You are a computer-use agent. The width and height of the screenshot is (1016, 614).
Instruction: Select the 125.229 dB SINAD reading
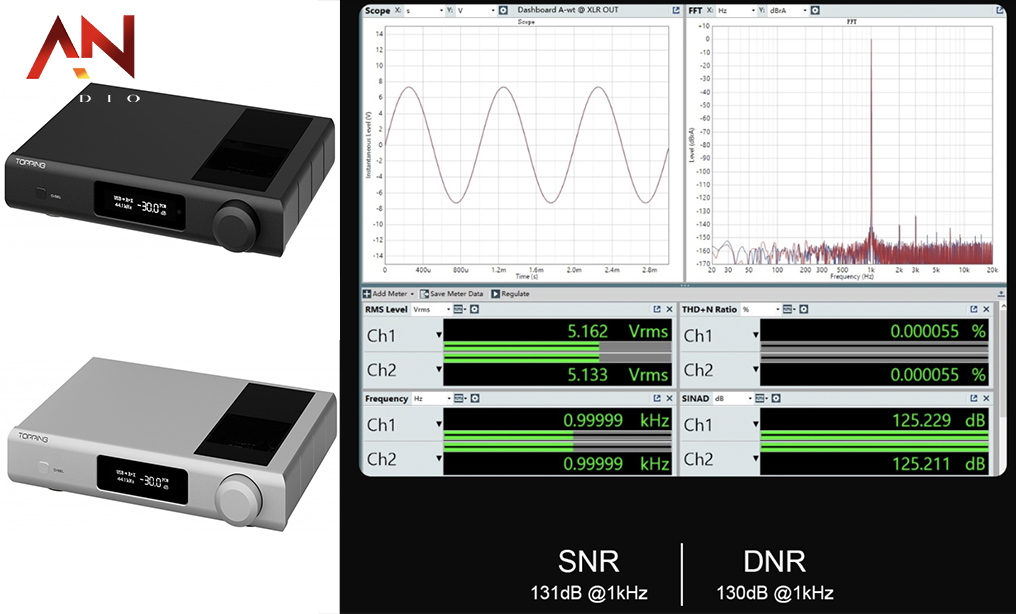[939, 420]
